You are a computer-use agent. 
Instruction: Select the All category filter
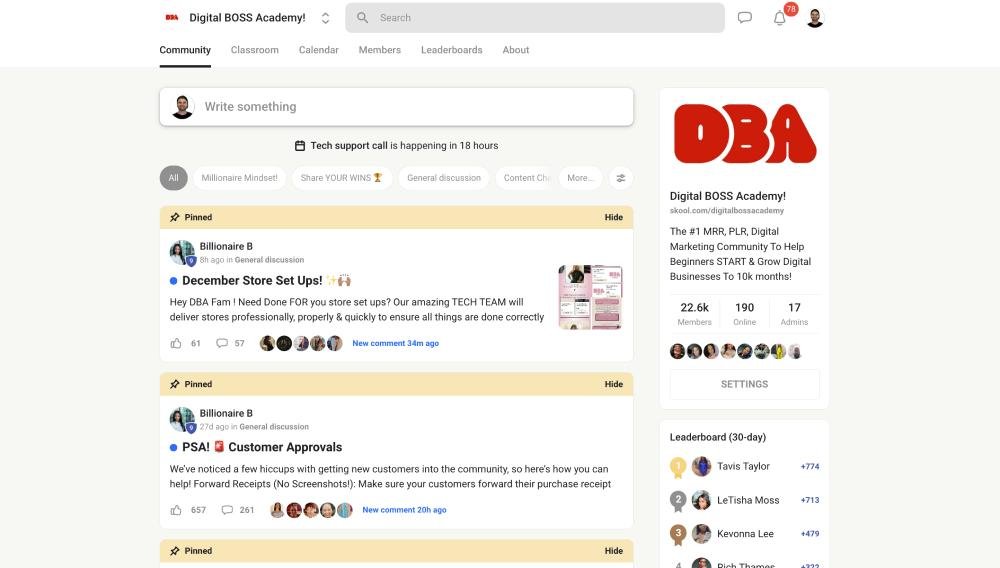pyautogui.click(x=173, y=178)
